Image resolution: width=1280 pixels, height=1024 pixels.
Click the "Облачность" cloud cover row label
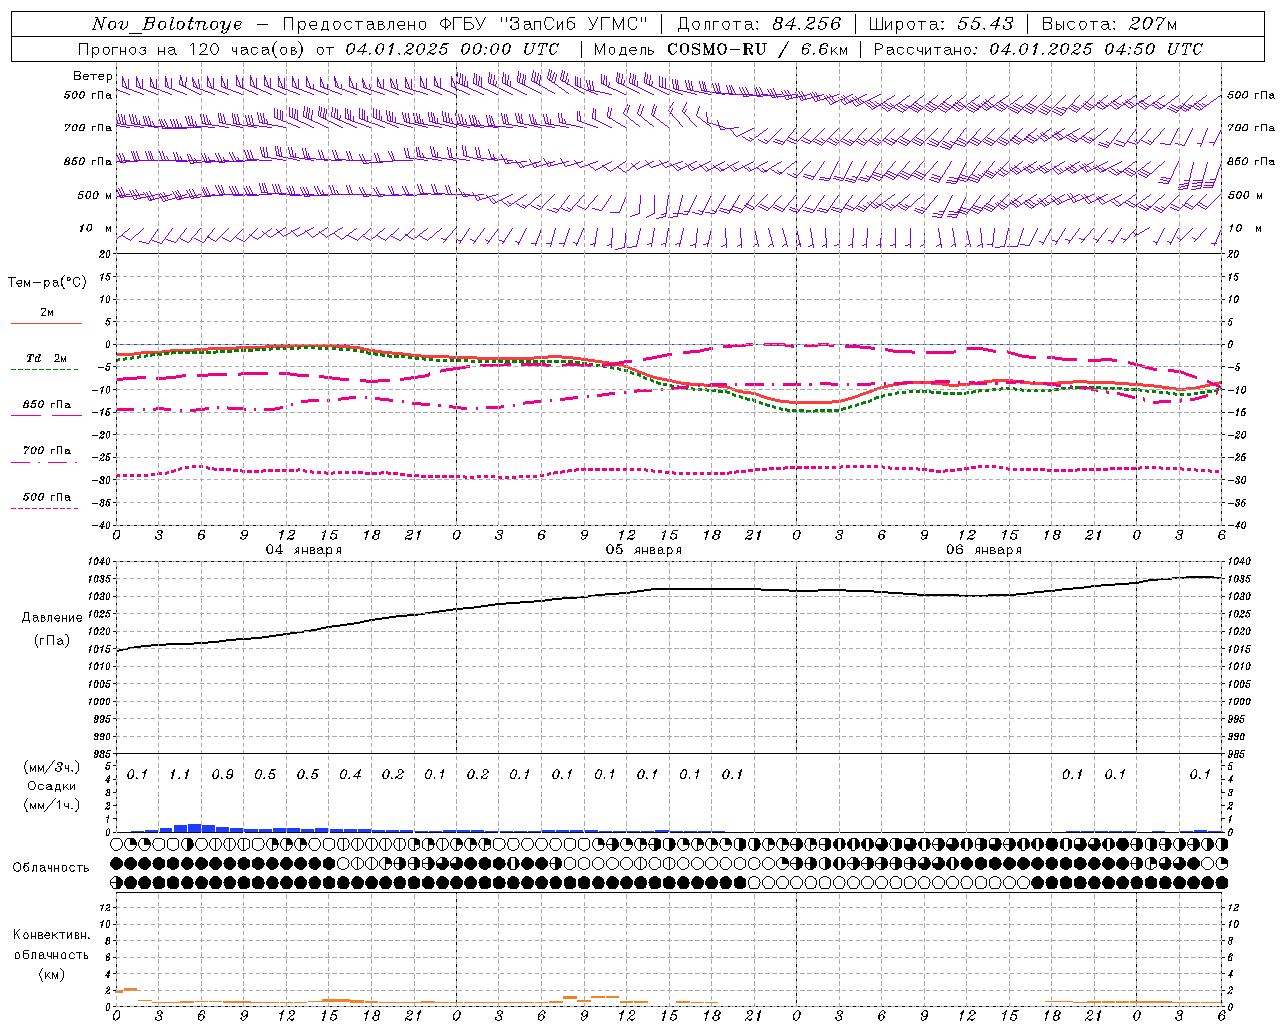pos(51,867)
